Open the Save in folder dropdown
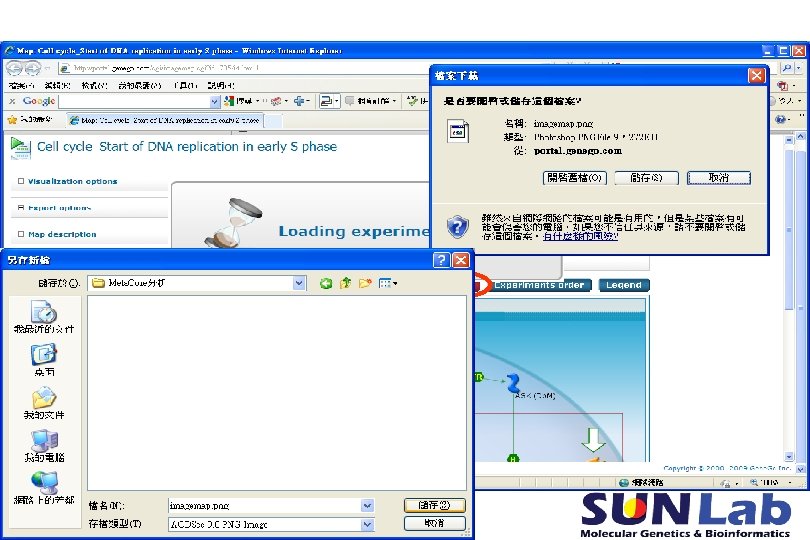Viewport: 810px width, 540px height. coord(299,283)
